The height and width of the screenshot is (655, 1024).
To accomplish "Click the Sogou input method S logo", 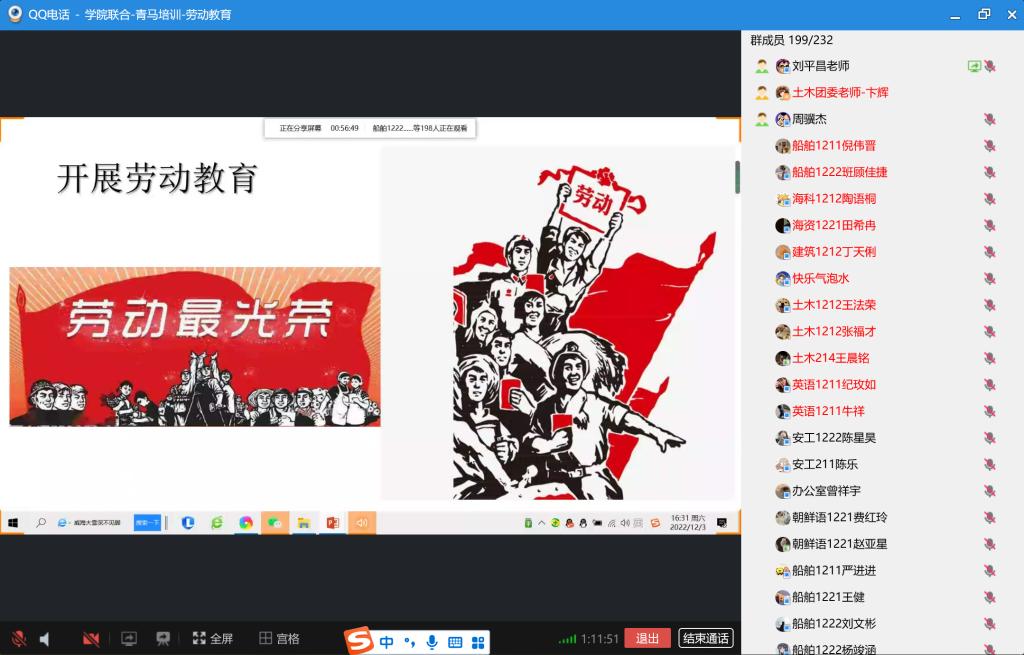I will point(359,641).
